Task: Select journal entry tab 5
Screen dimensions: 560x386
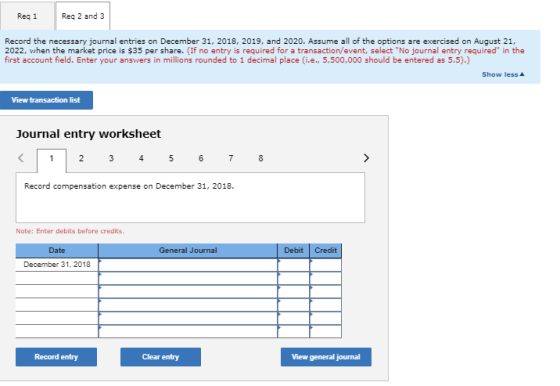Action: pos(171,159)
